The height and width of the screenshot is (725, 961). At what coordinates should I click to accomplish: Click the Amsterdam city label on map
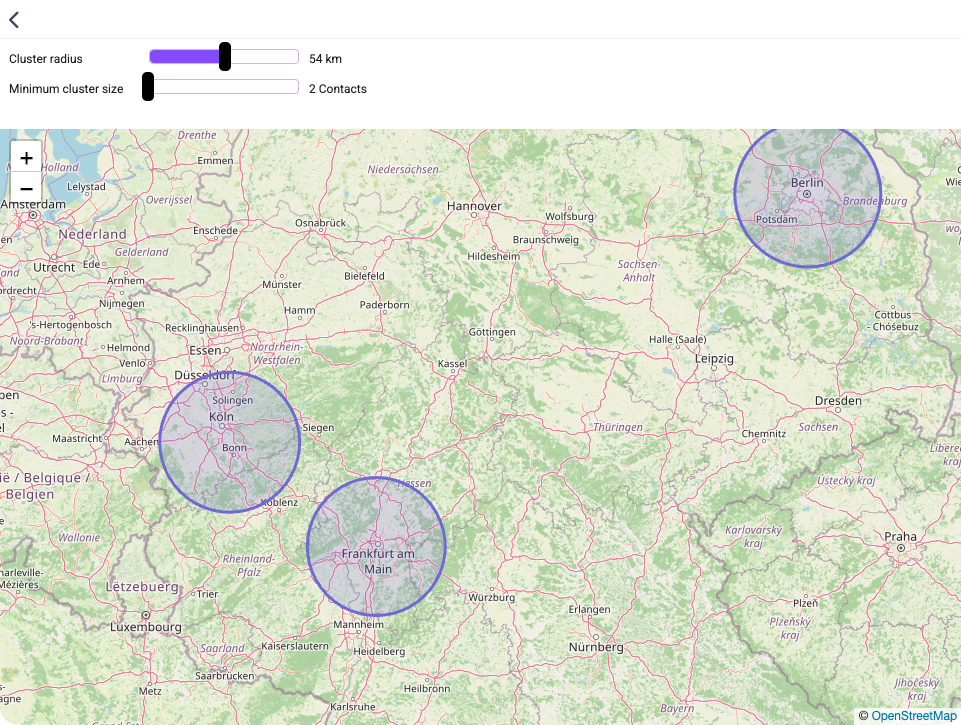pos(33,204)
